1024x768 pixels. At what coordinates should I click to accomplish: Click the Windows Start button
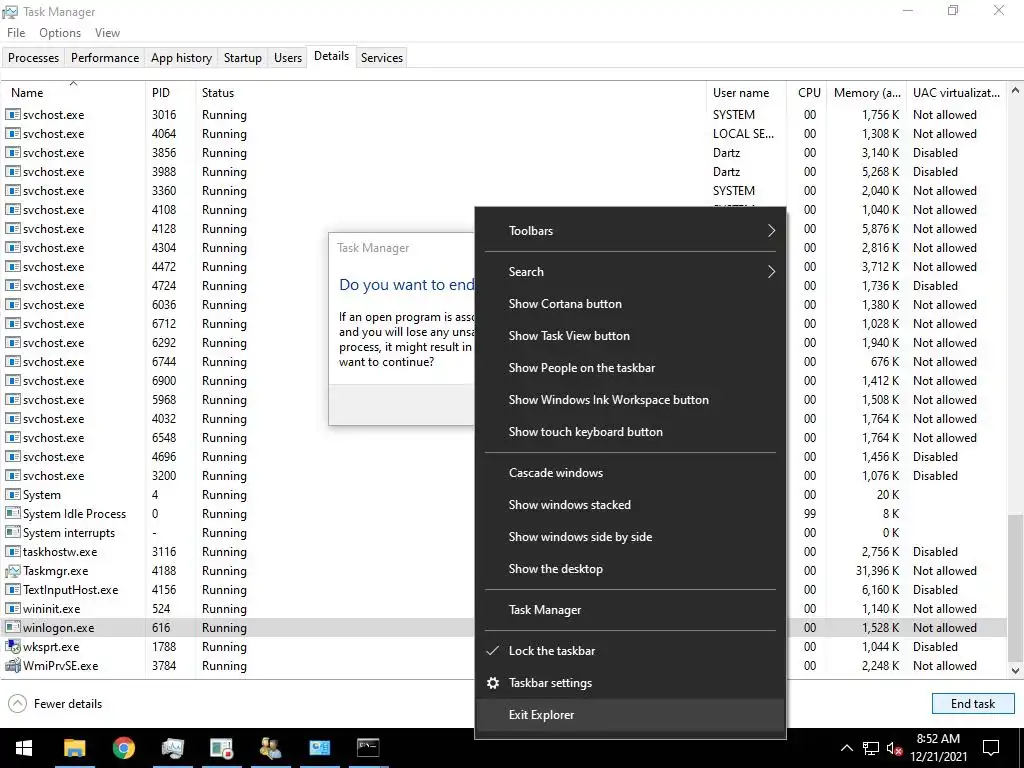[24, 748]
